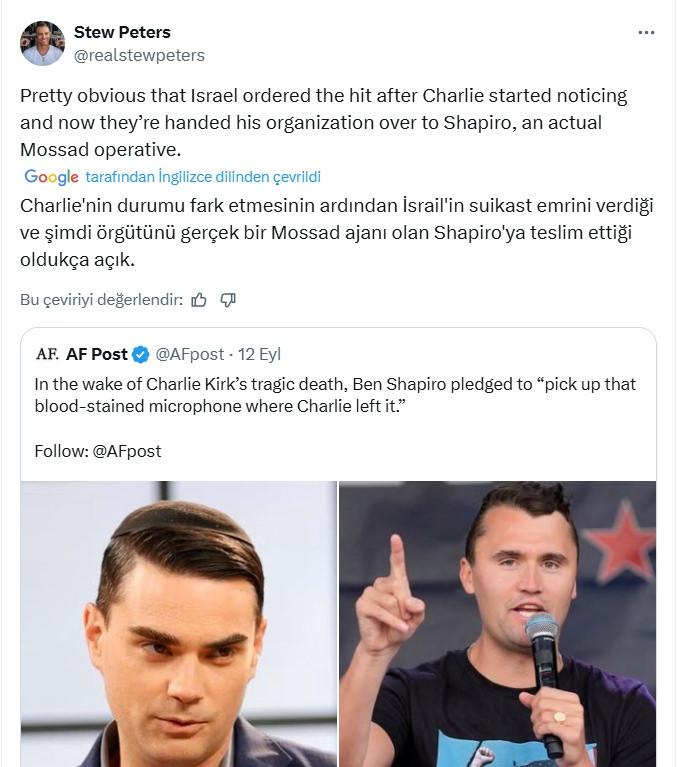Viewport: 677px width, 767px height.
Task: Click the blue verified badge next to AF Post
Action: tap(141, 354)
